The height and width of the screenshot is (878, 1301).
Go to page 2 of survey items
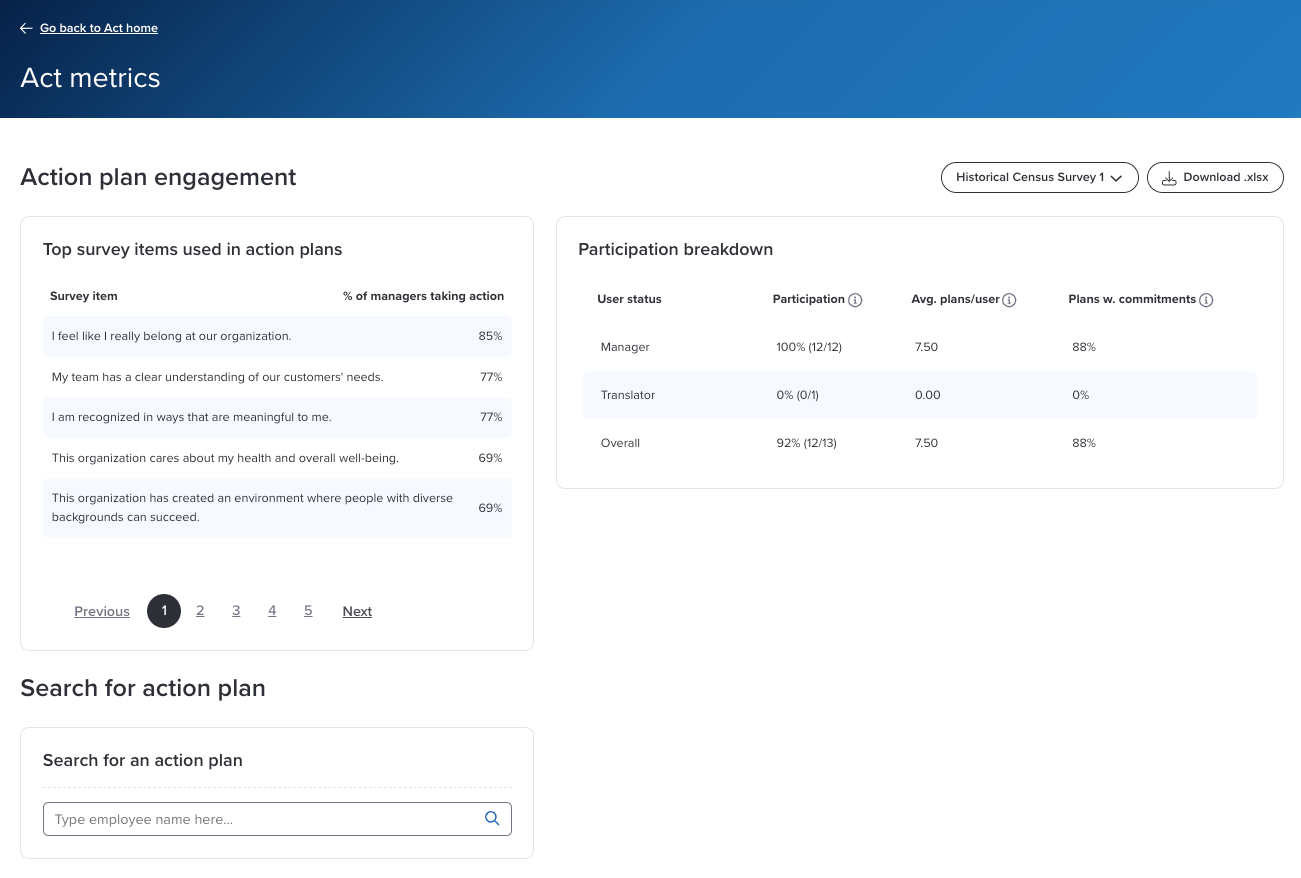pos(200,611)
